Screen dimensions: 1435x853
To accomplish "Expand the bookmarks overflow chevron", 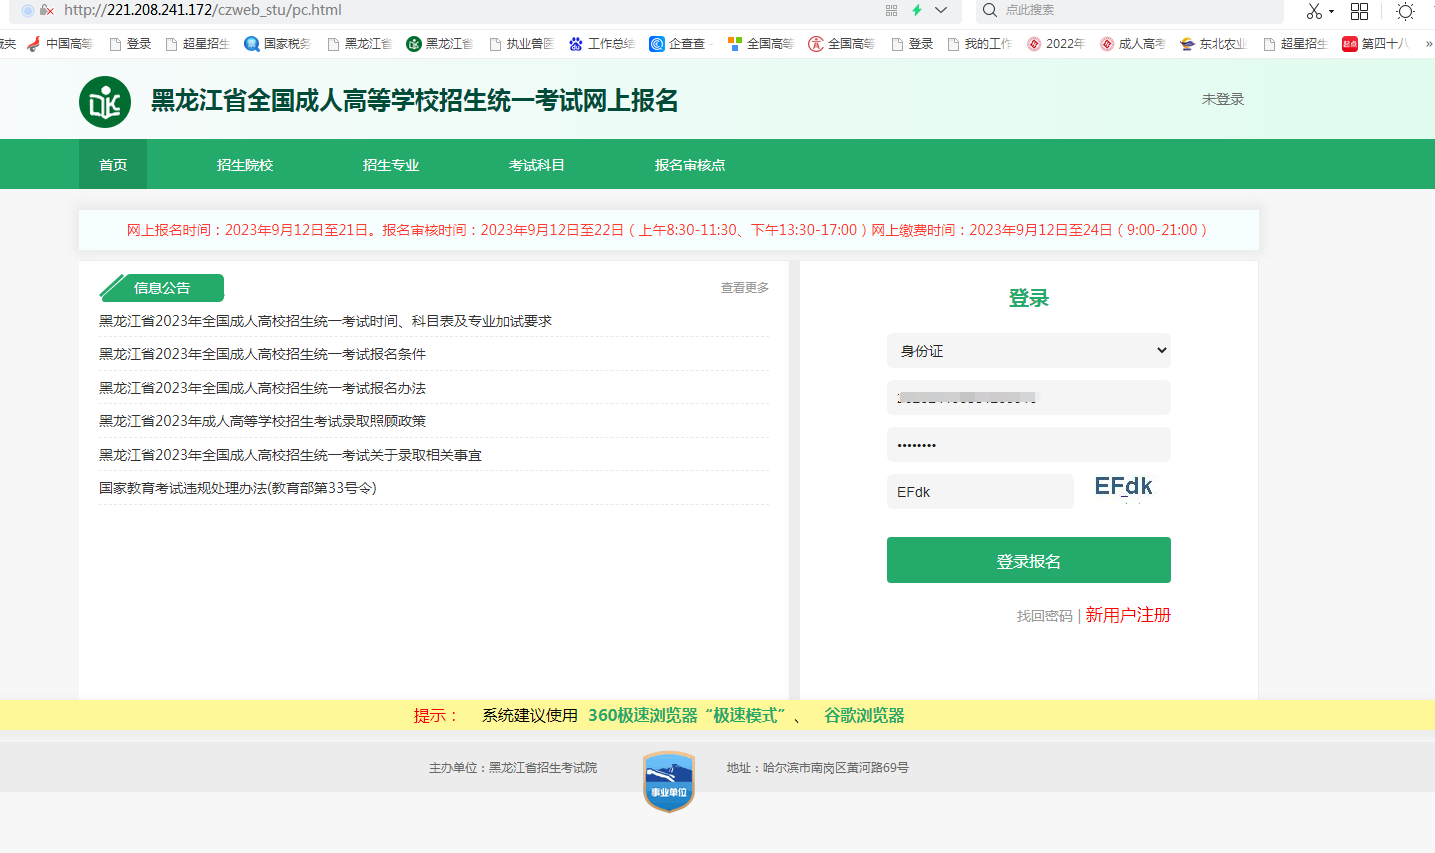I will point(1428,44).
